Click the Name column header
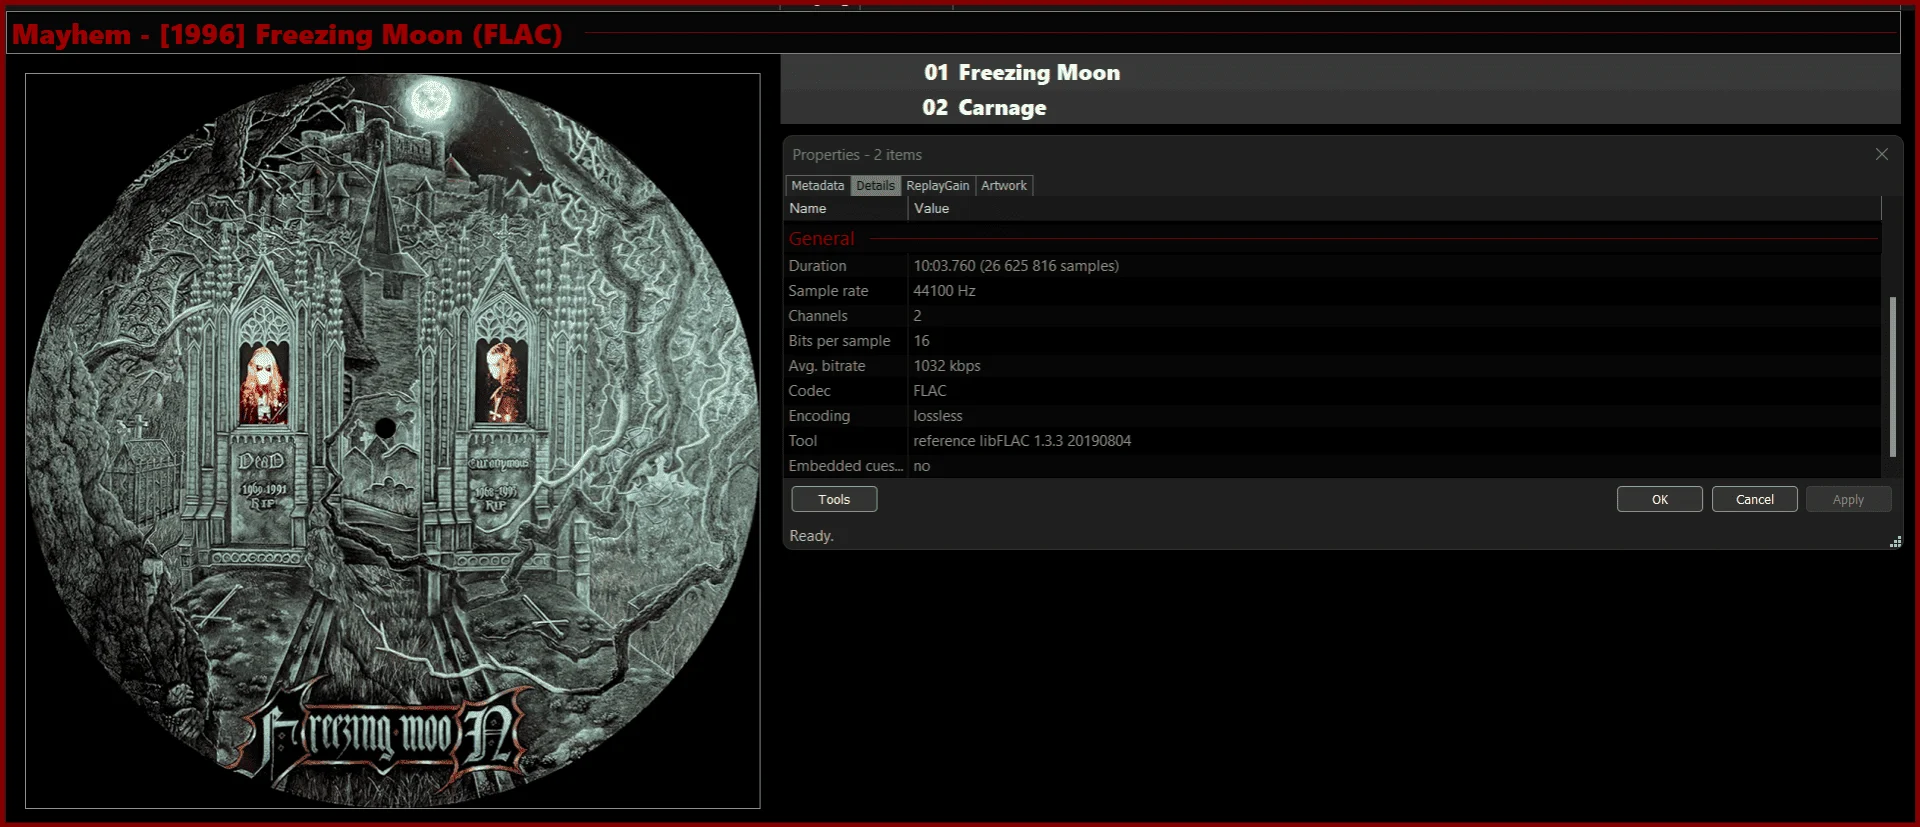The height and width of the screenshot is (827, 1920). coord(846,208)
